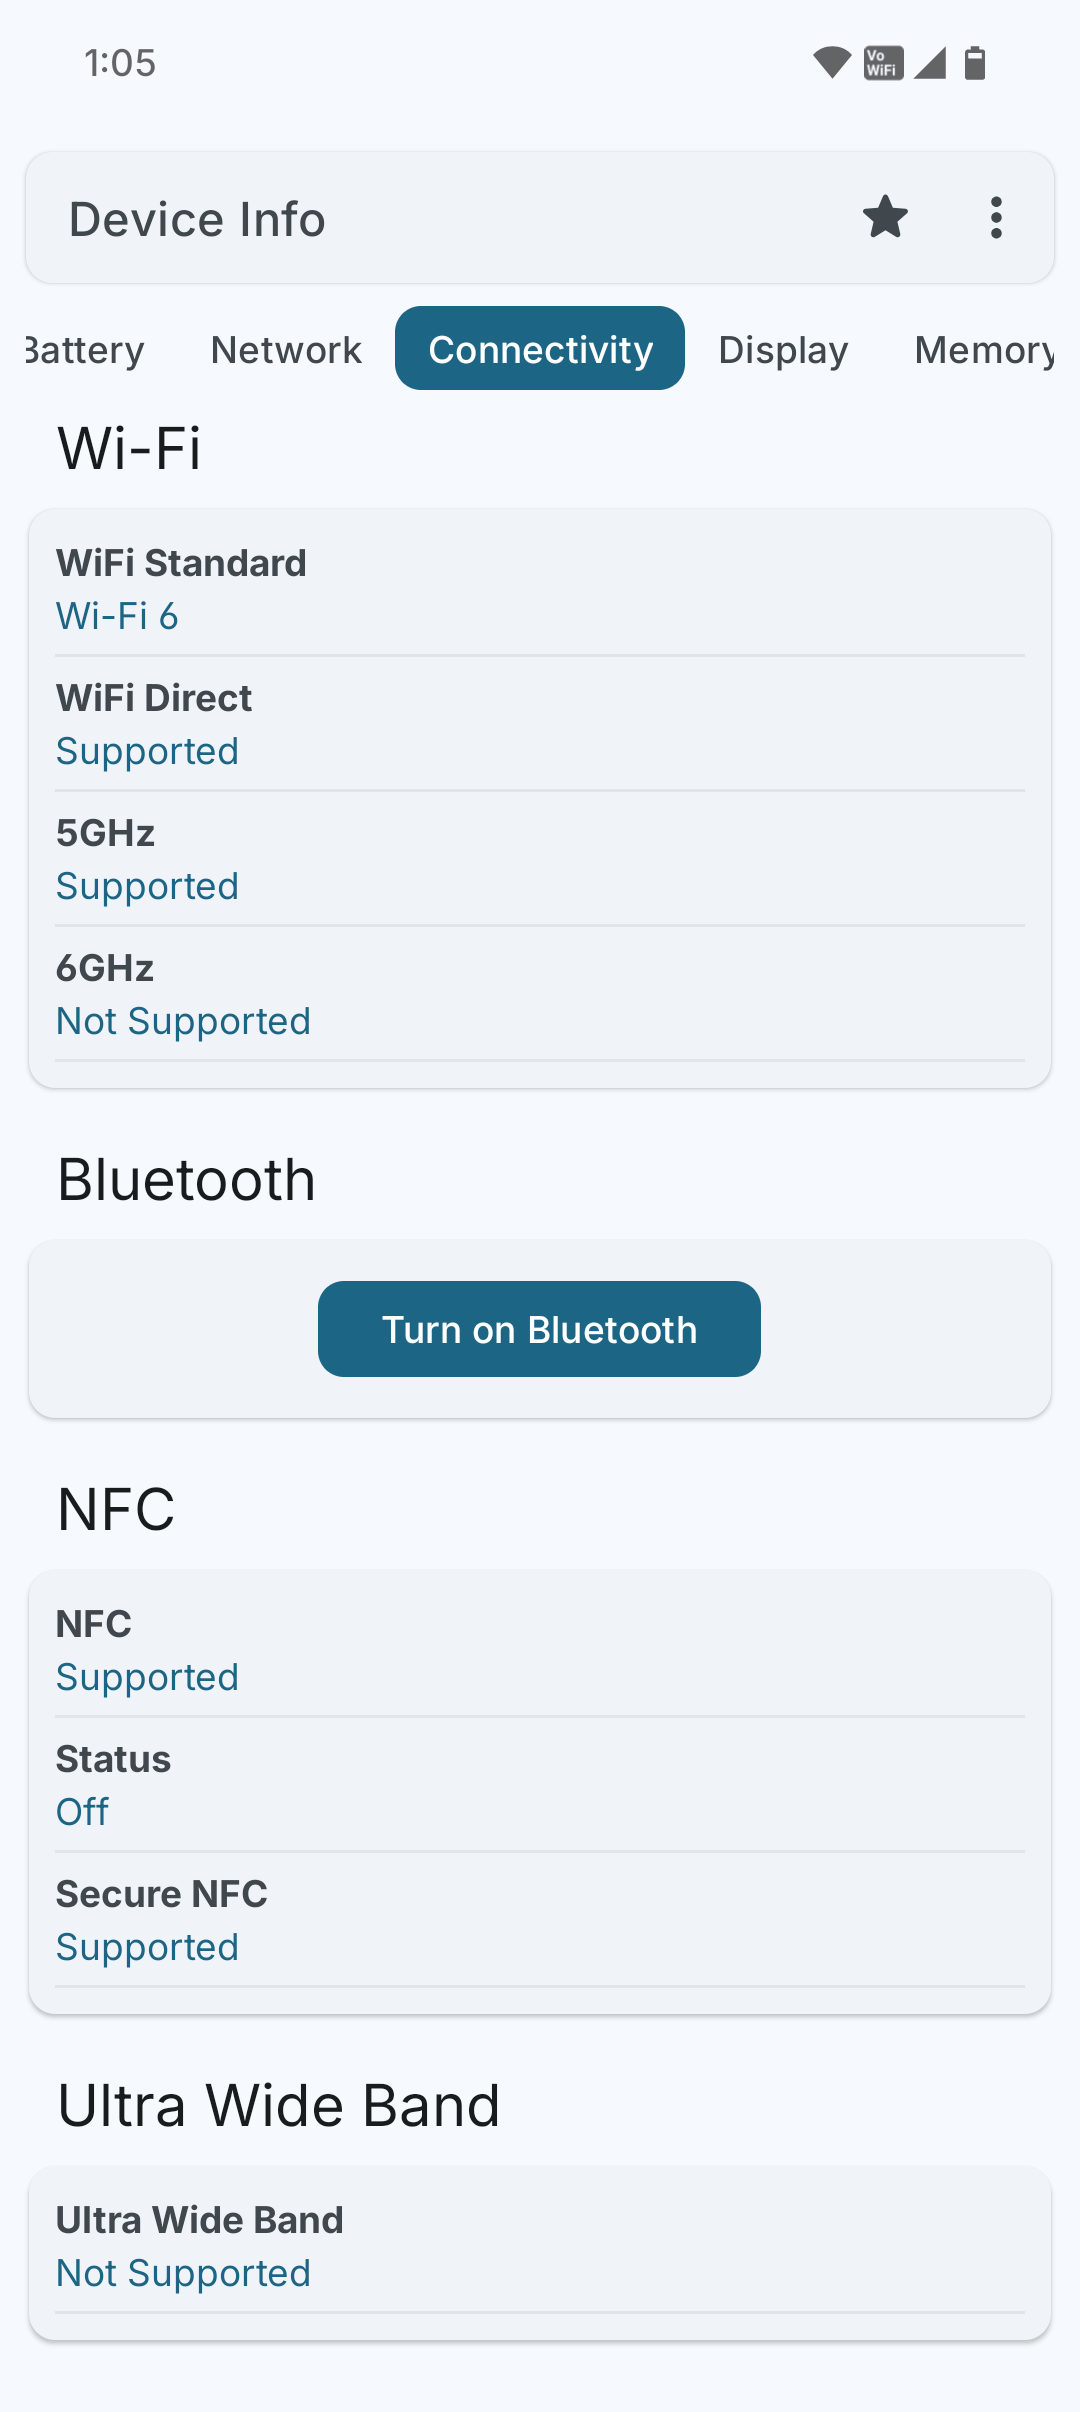This screenshot has height=2412, width=1080.
Task: Tap the Ultra Wide Band row
Action: [x=540, y=2247]
